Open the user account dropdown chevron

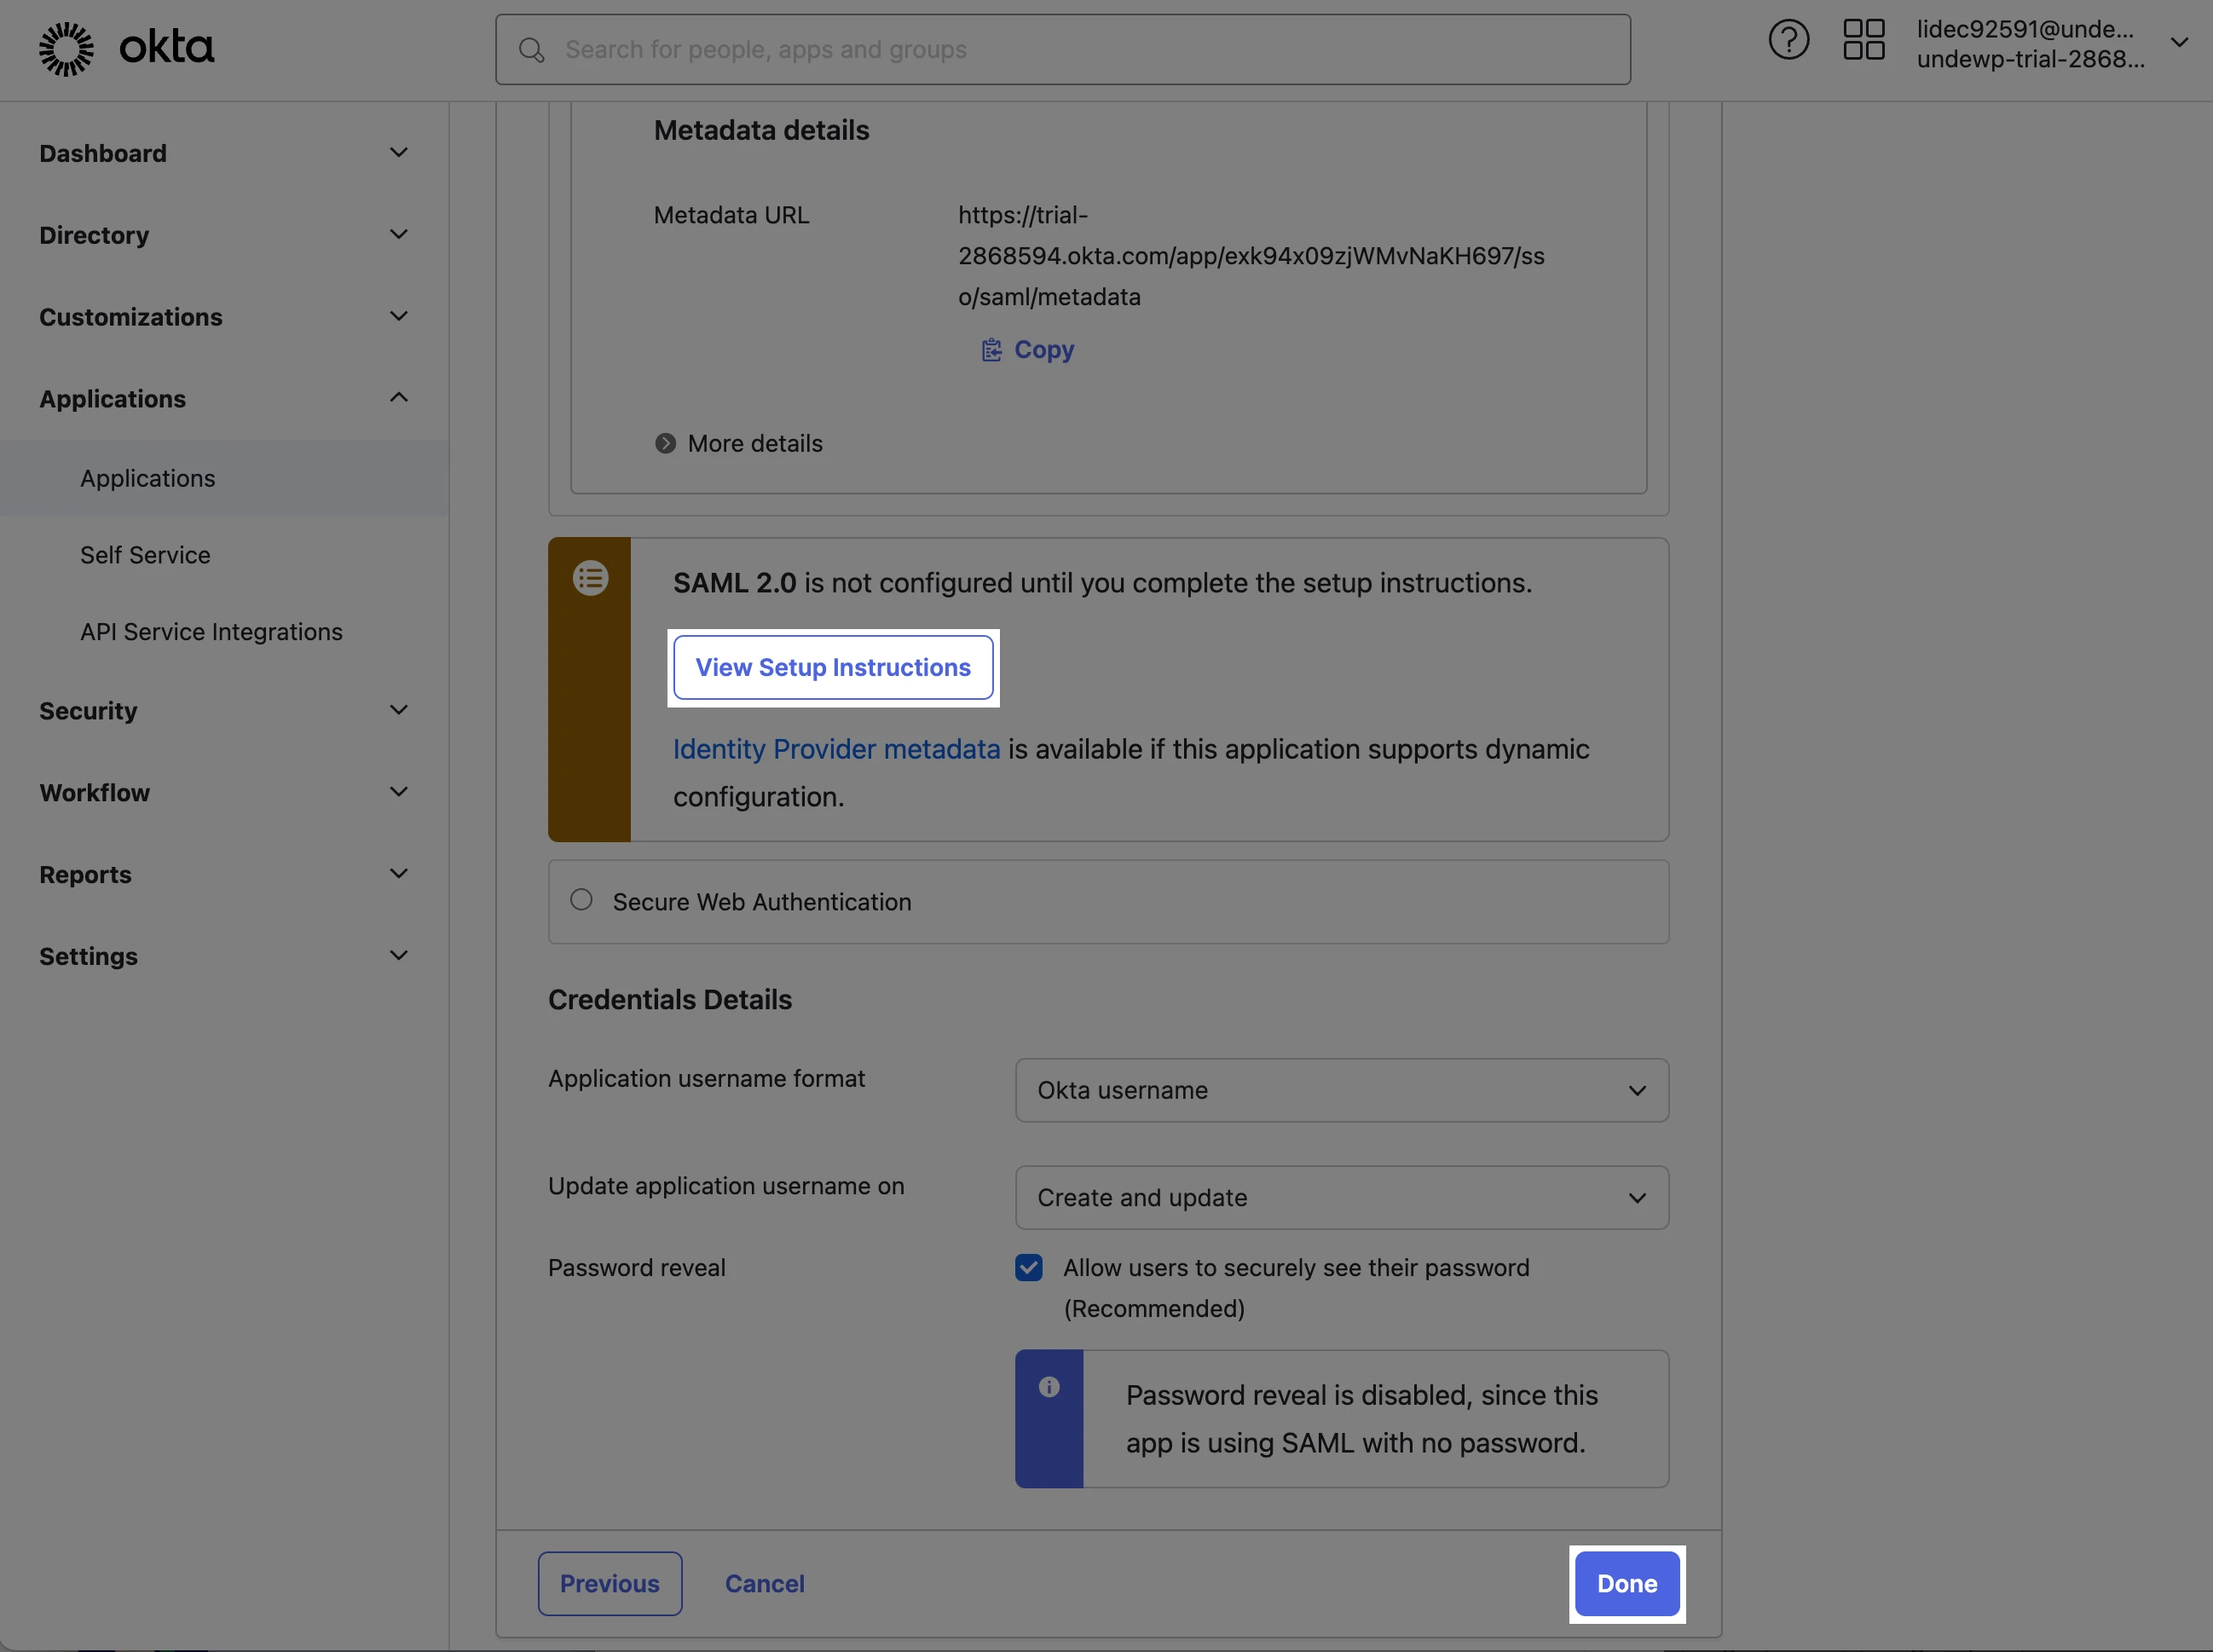(2179, 43)
